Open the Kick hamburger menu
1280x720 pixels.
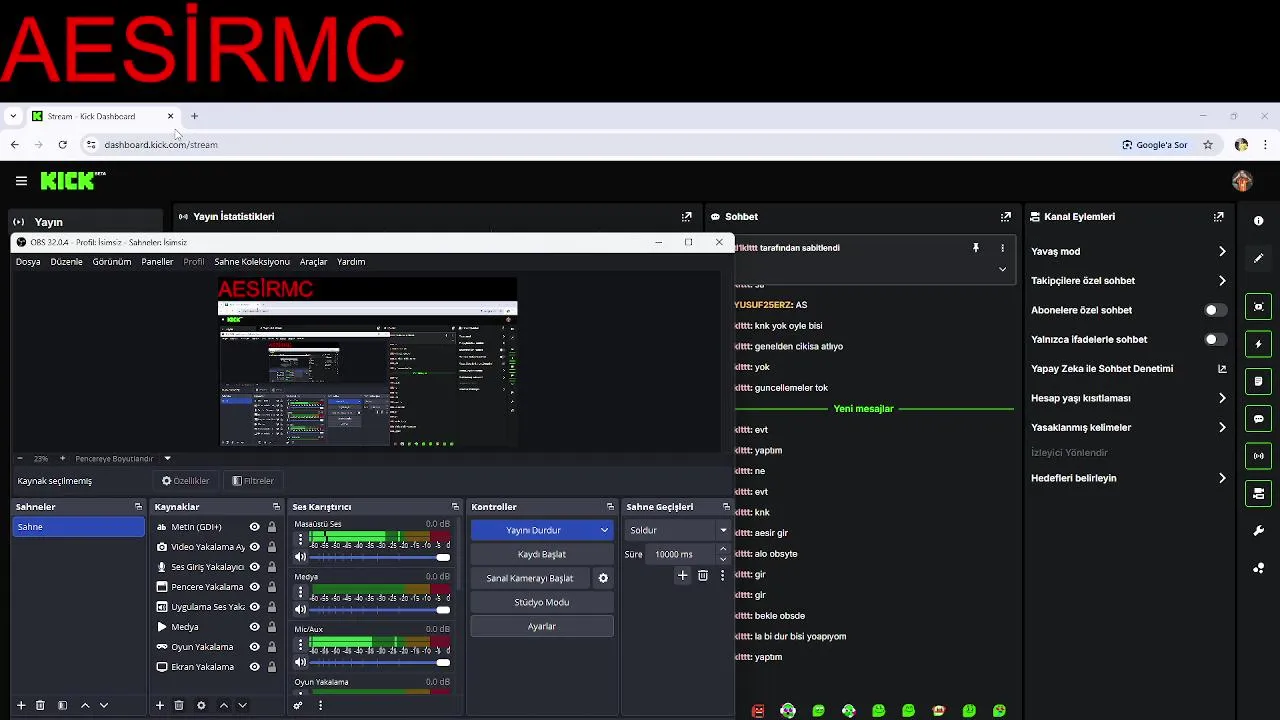[x=21, y=181]
